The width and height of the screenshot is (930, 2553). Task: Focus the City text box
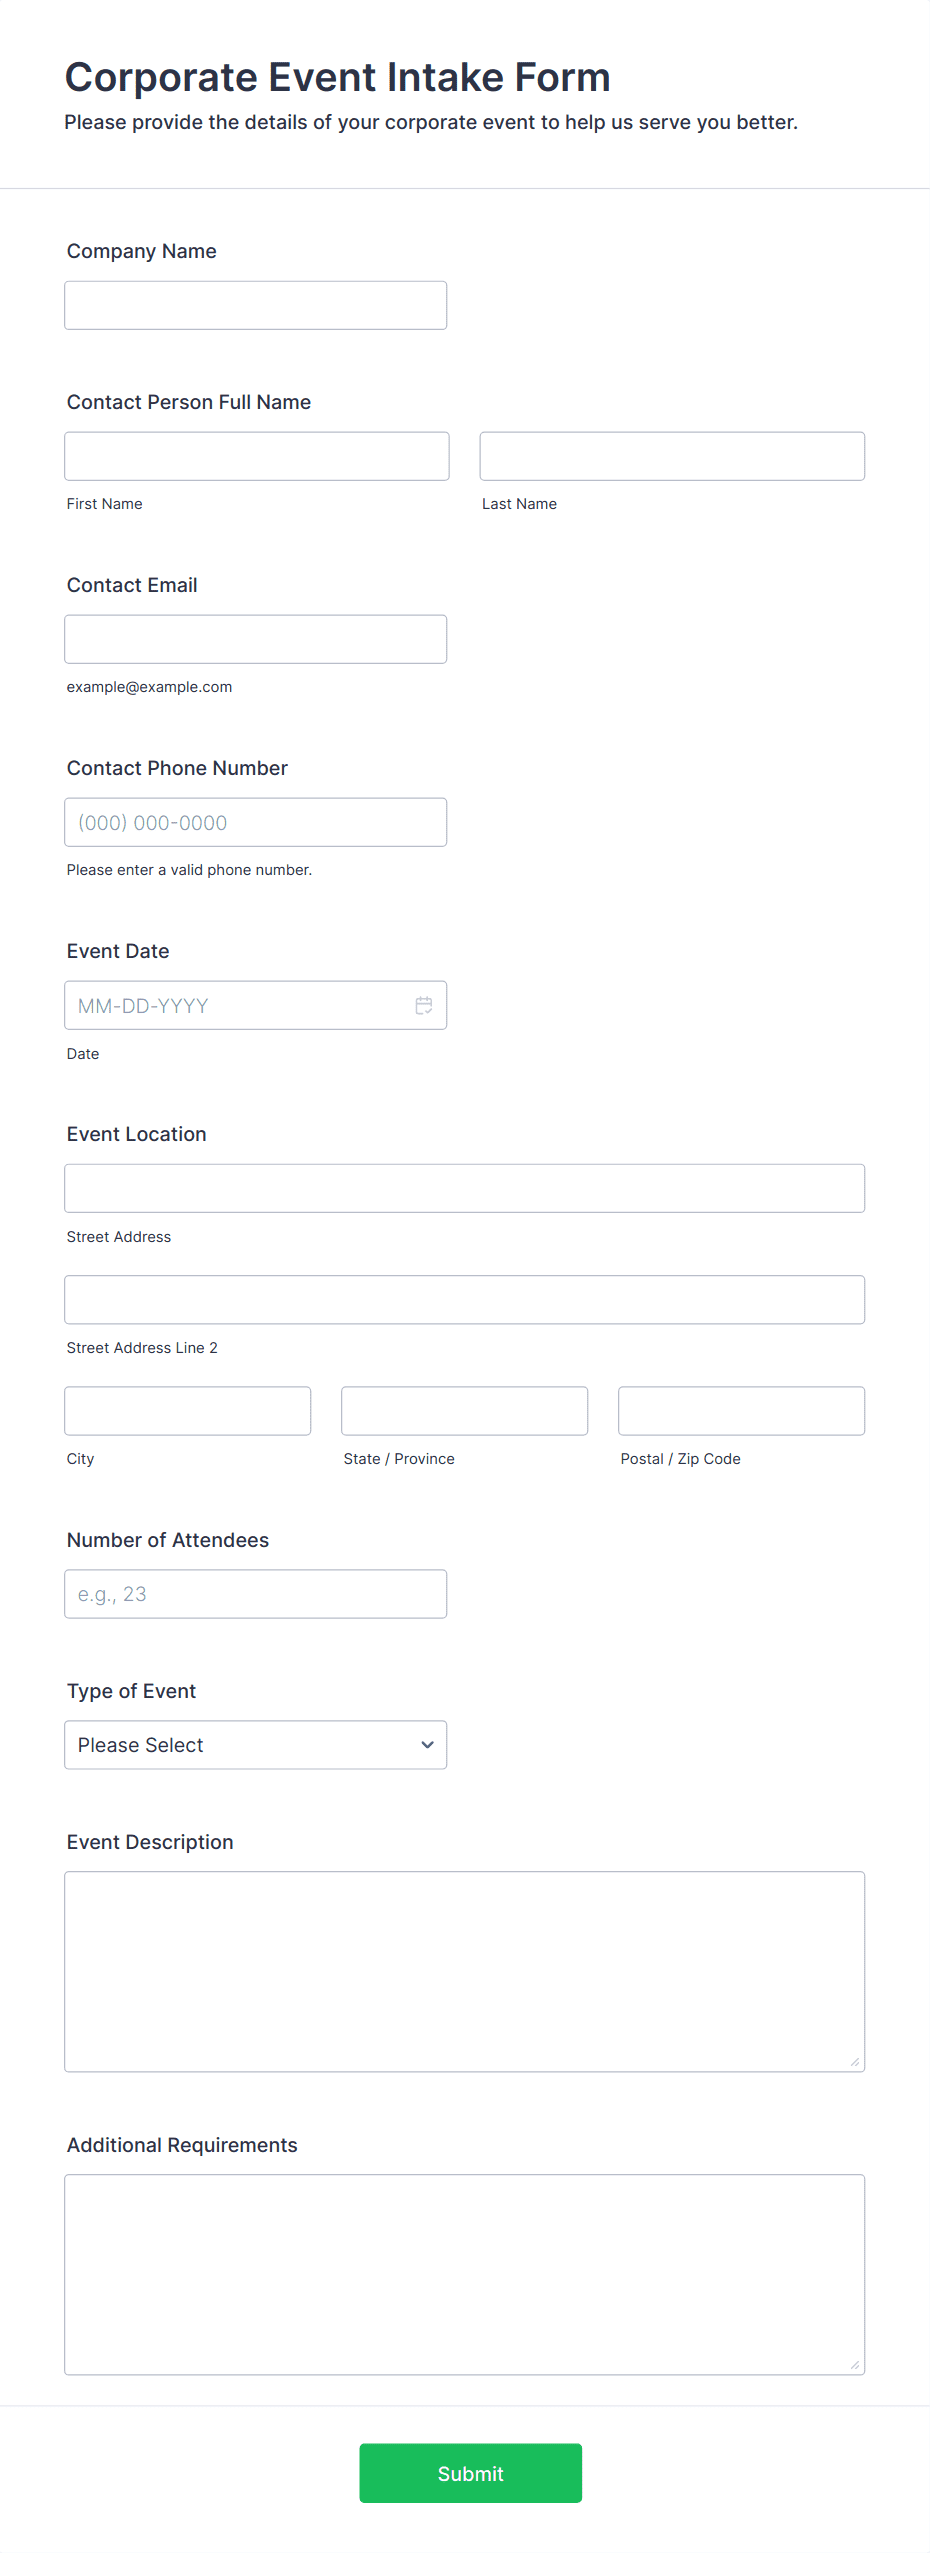click(x=187, y=1410)
